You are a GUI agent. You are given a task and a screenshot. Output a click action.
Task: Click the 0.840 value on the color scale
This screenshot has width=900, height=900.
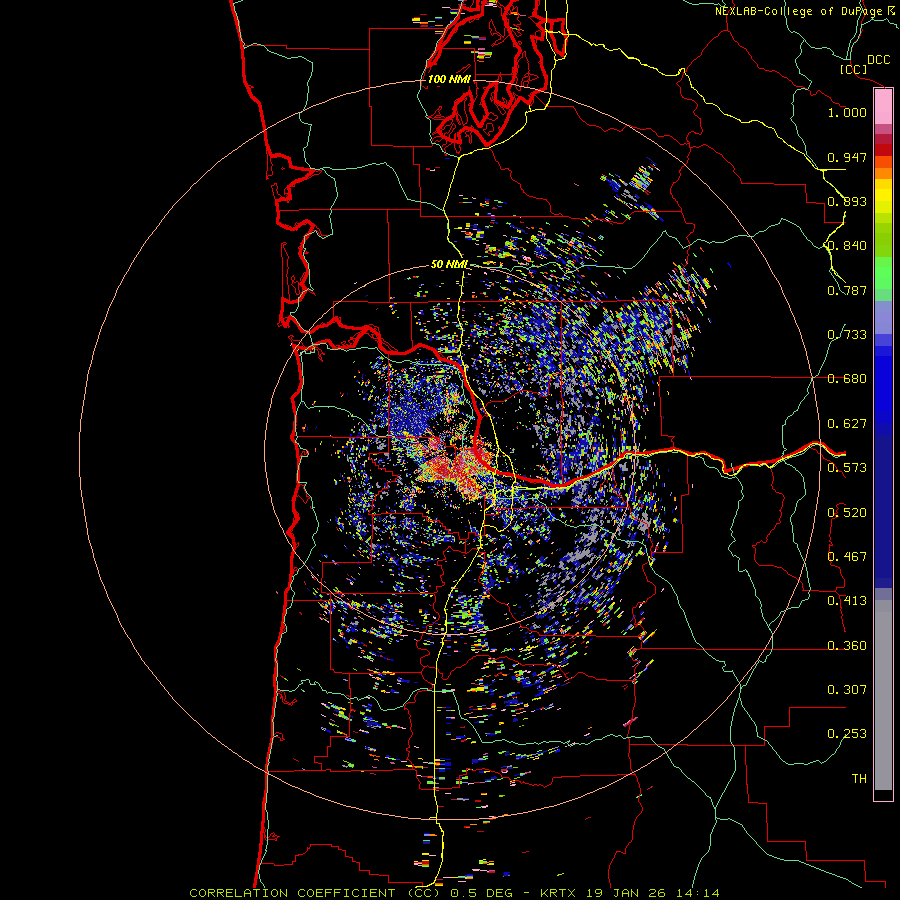(847, 246)
